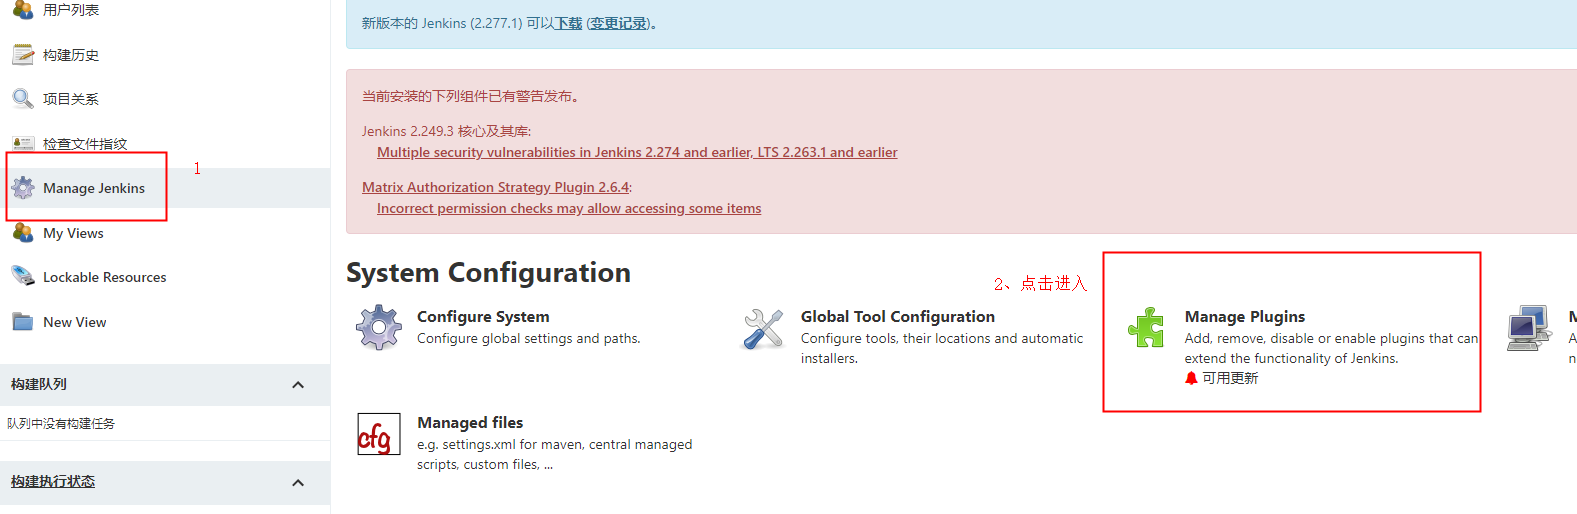Click the My Views people icon
The image size is (1577, 514).
point(22,233)
